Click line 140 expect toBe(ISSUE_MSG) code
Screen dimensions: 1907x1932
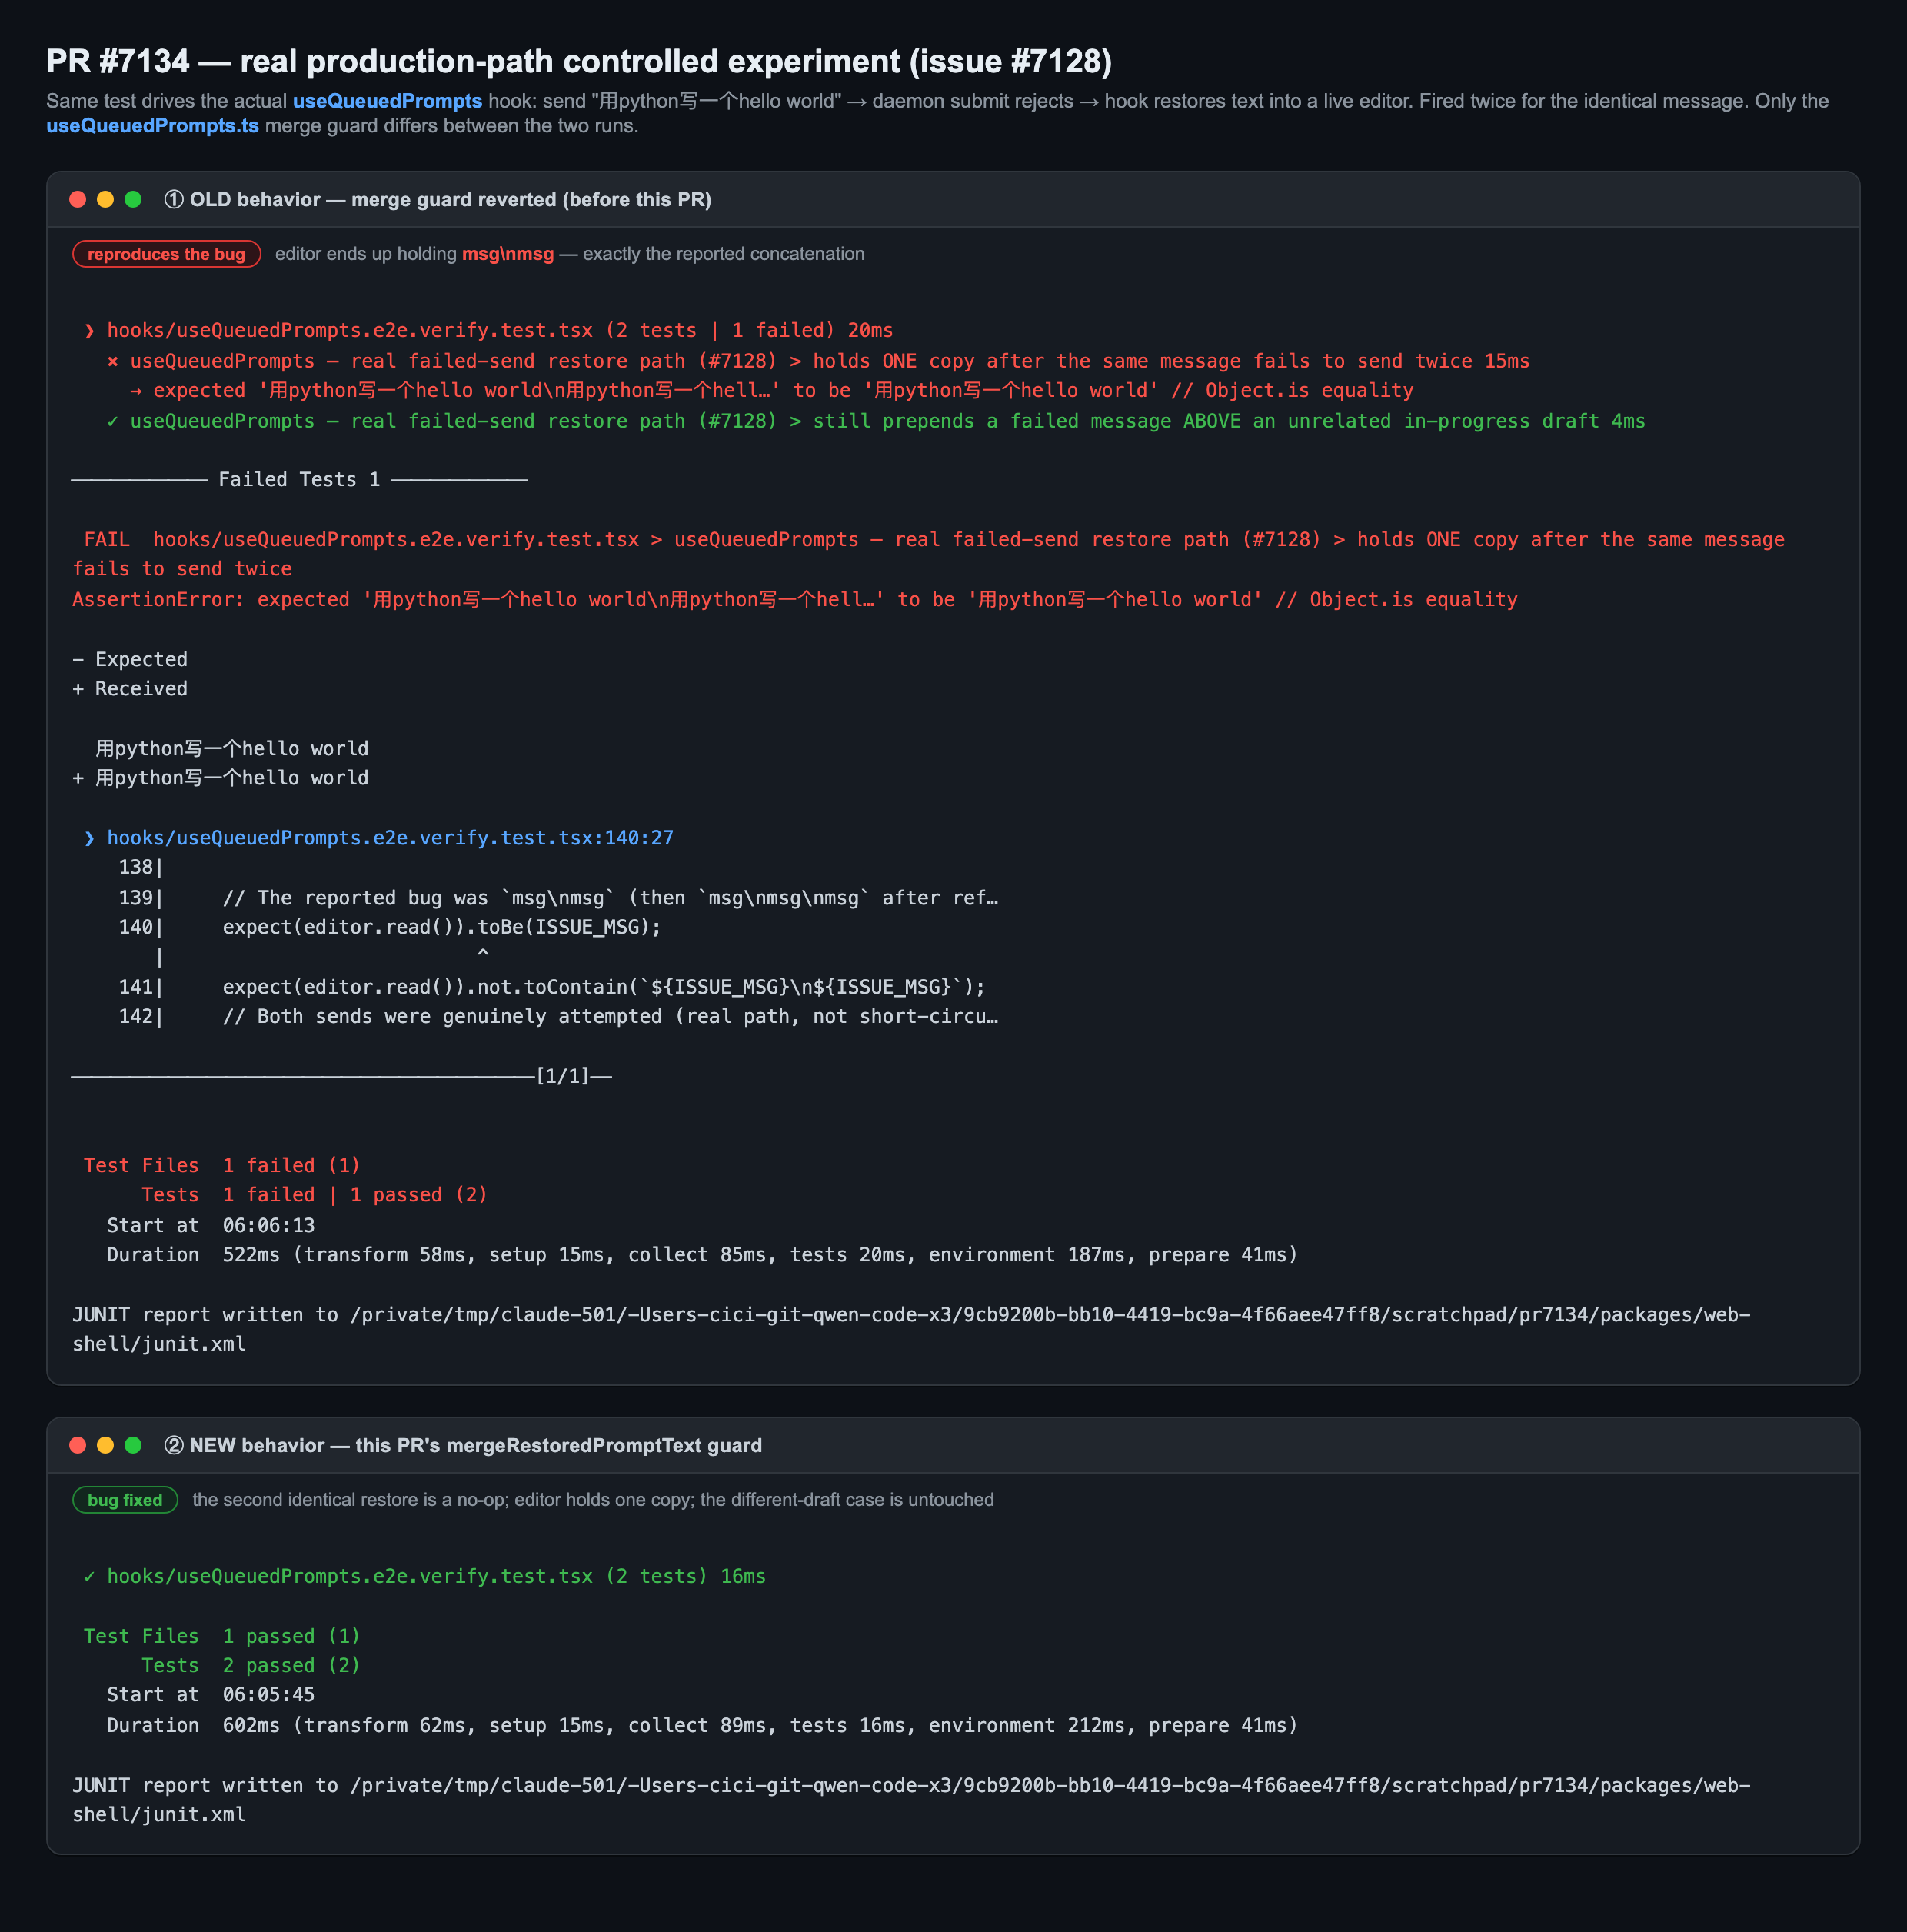click(442, 927)
